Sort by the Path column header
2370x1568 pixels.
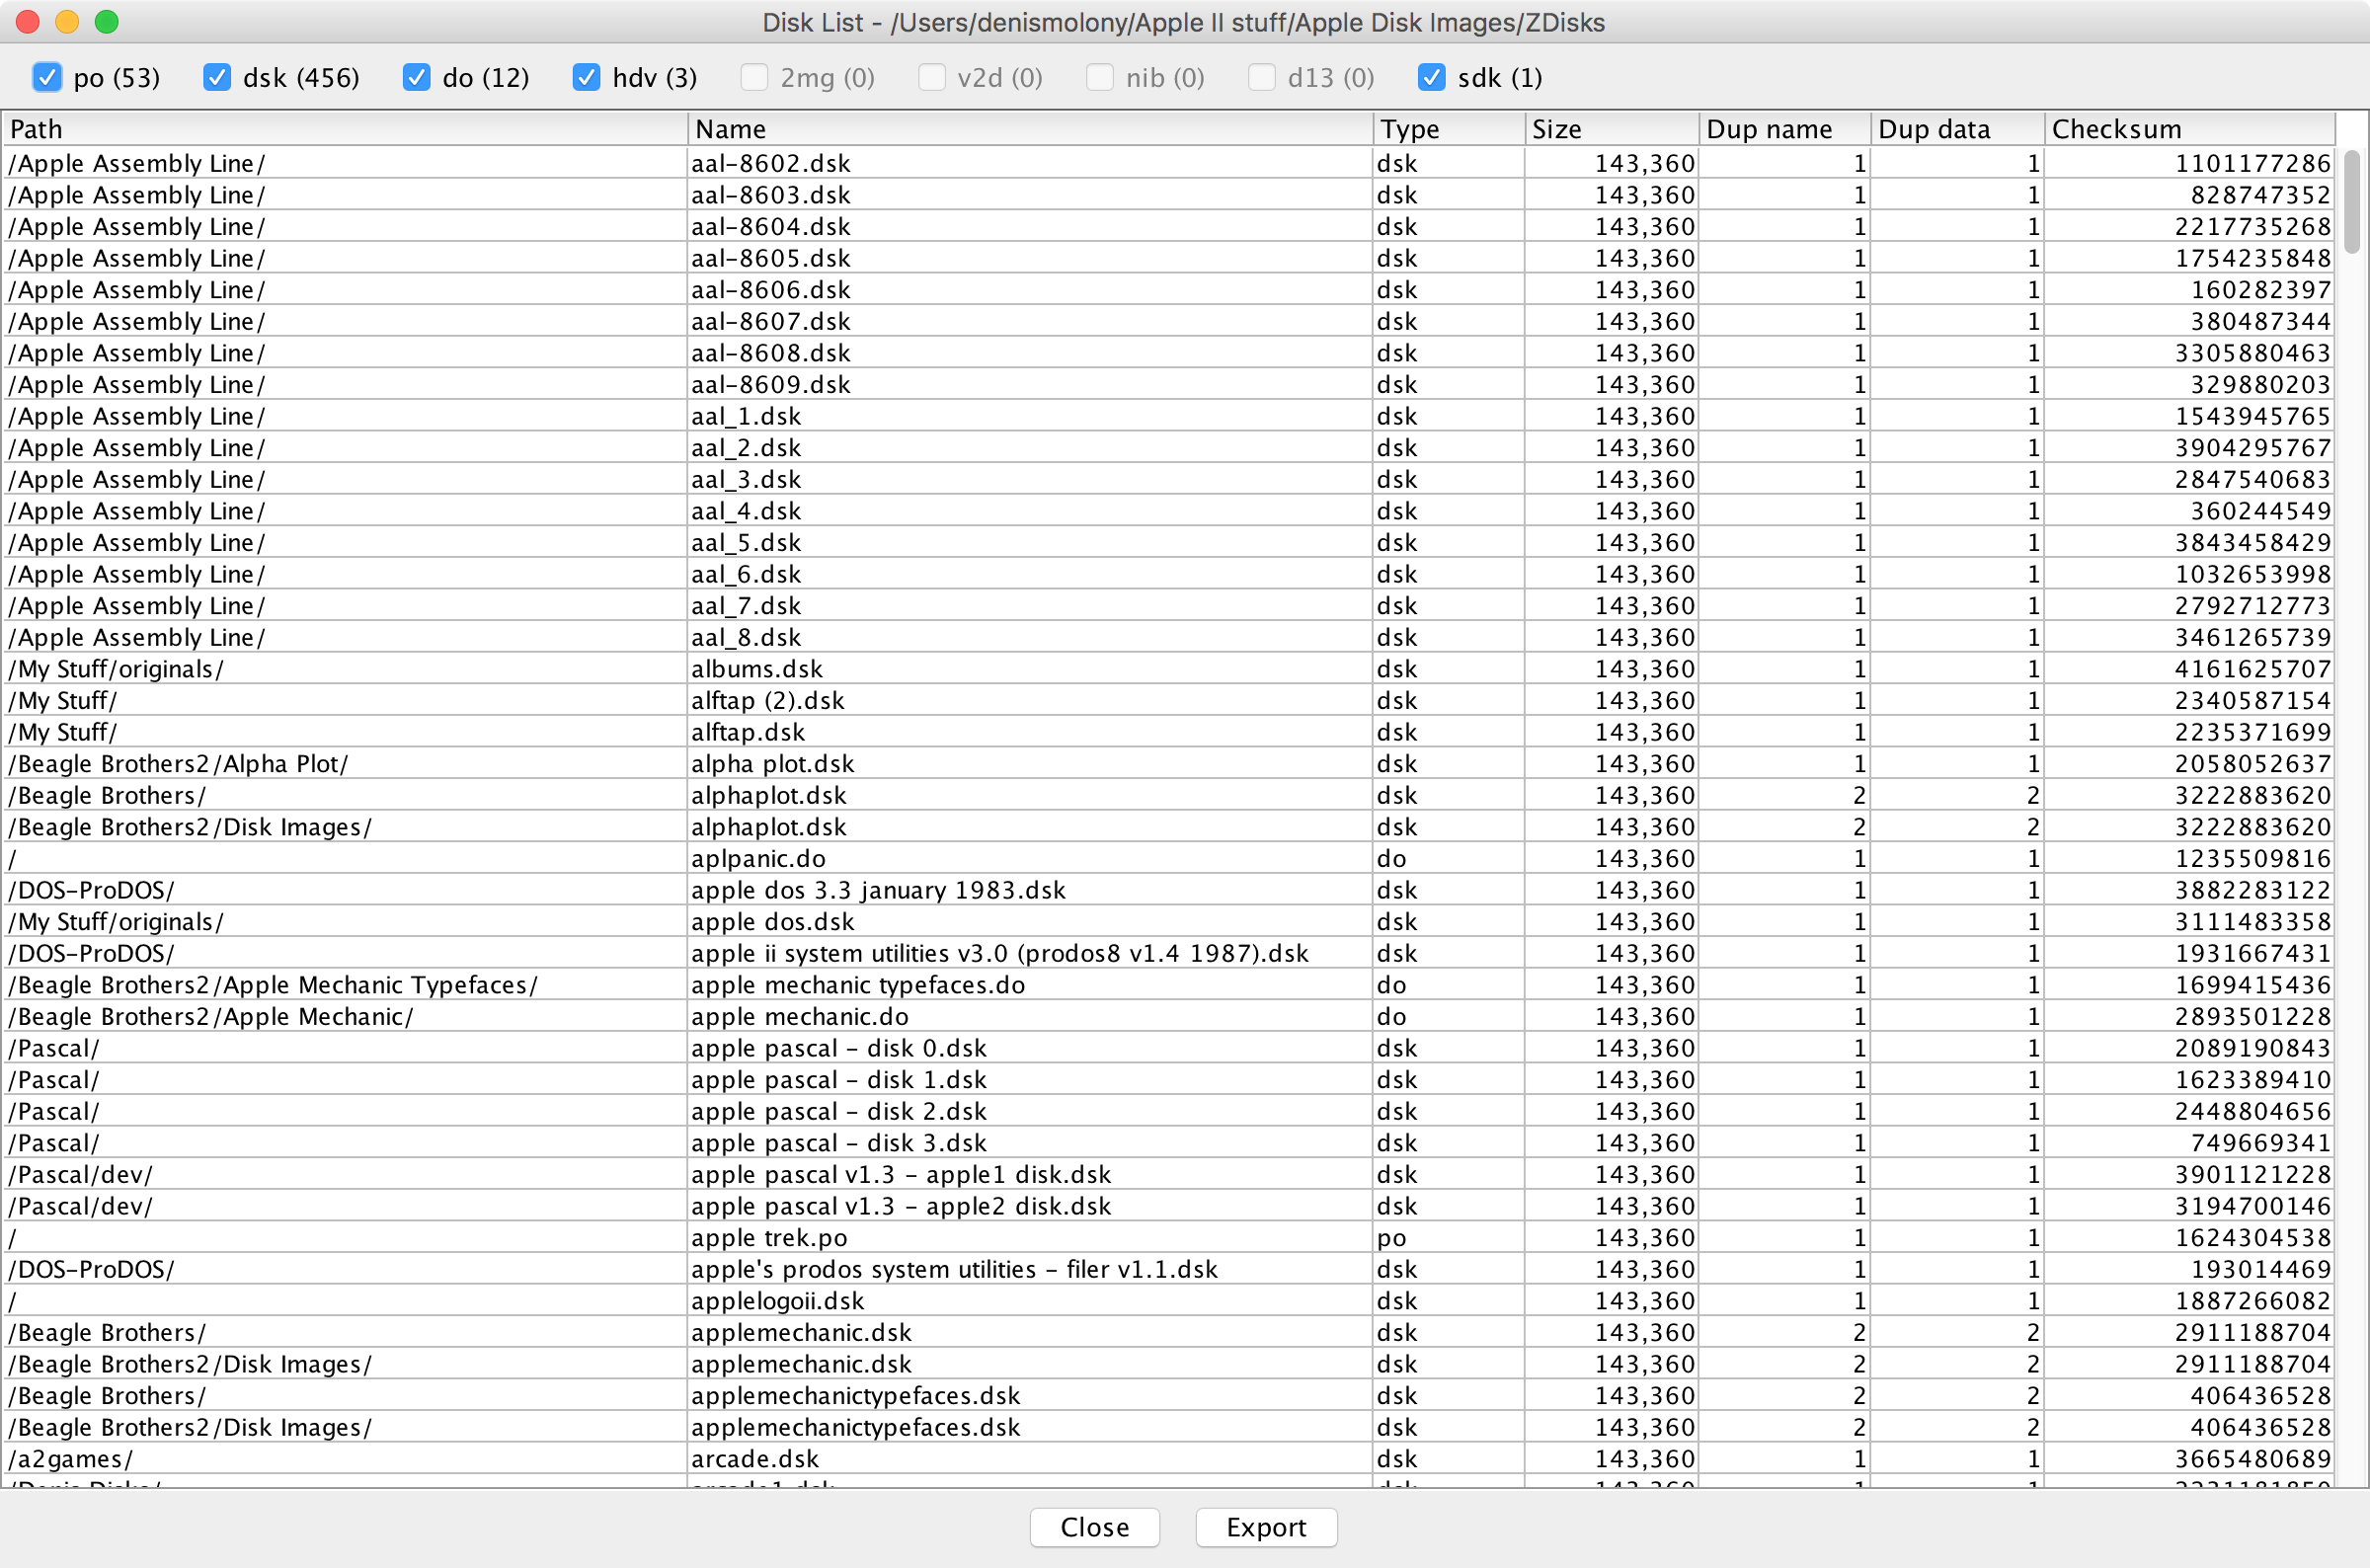[x=345, y=129]
